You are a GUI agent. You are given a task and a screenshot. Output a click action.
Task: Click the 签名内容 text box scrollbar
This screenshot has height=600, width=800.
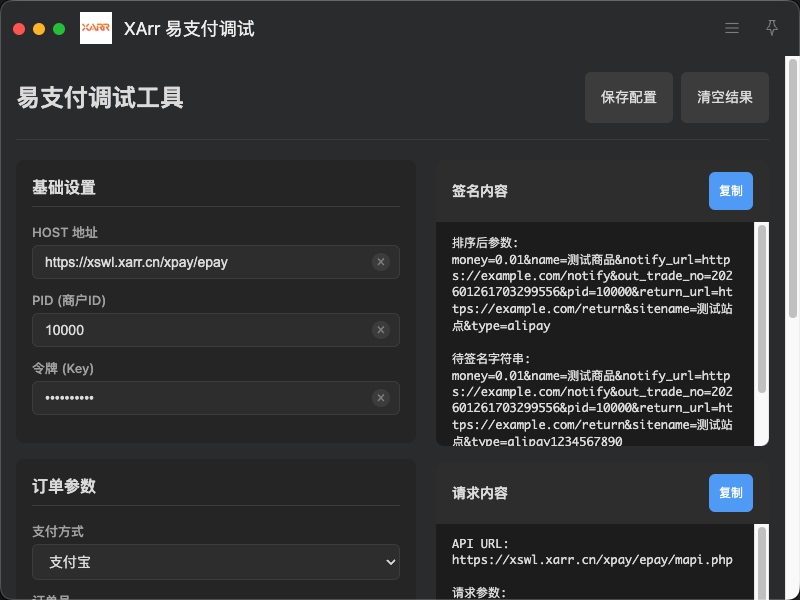[761, 310]
